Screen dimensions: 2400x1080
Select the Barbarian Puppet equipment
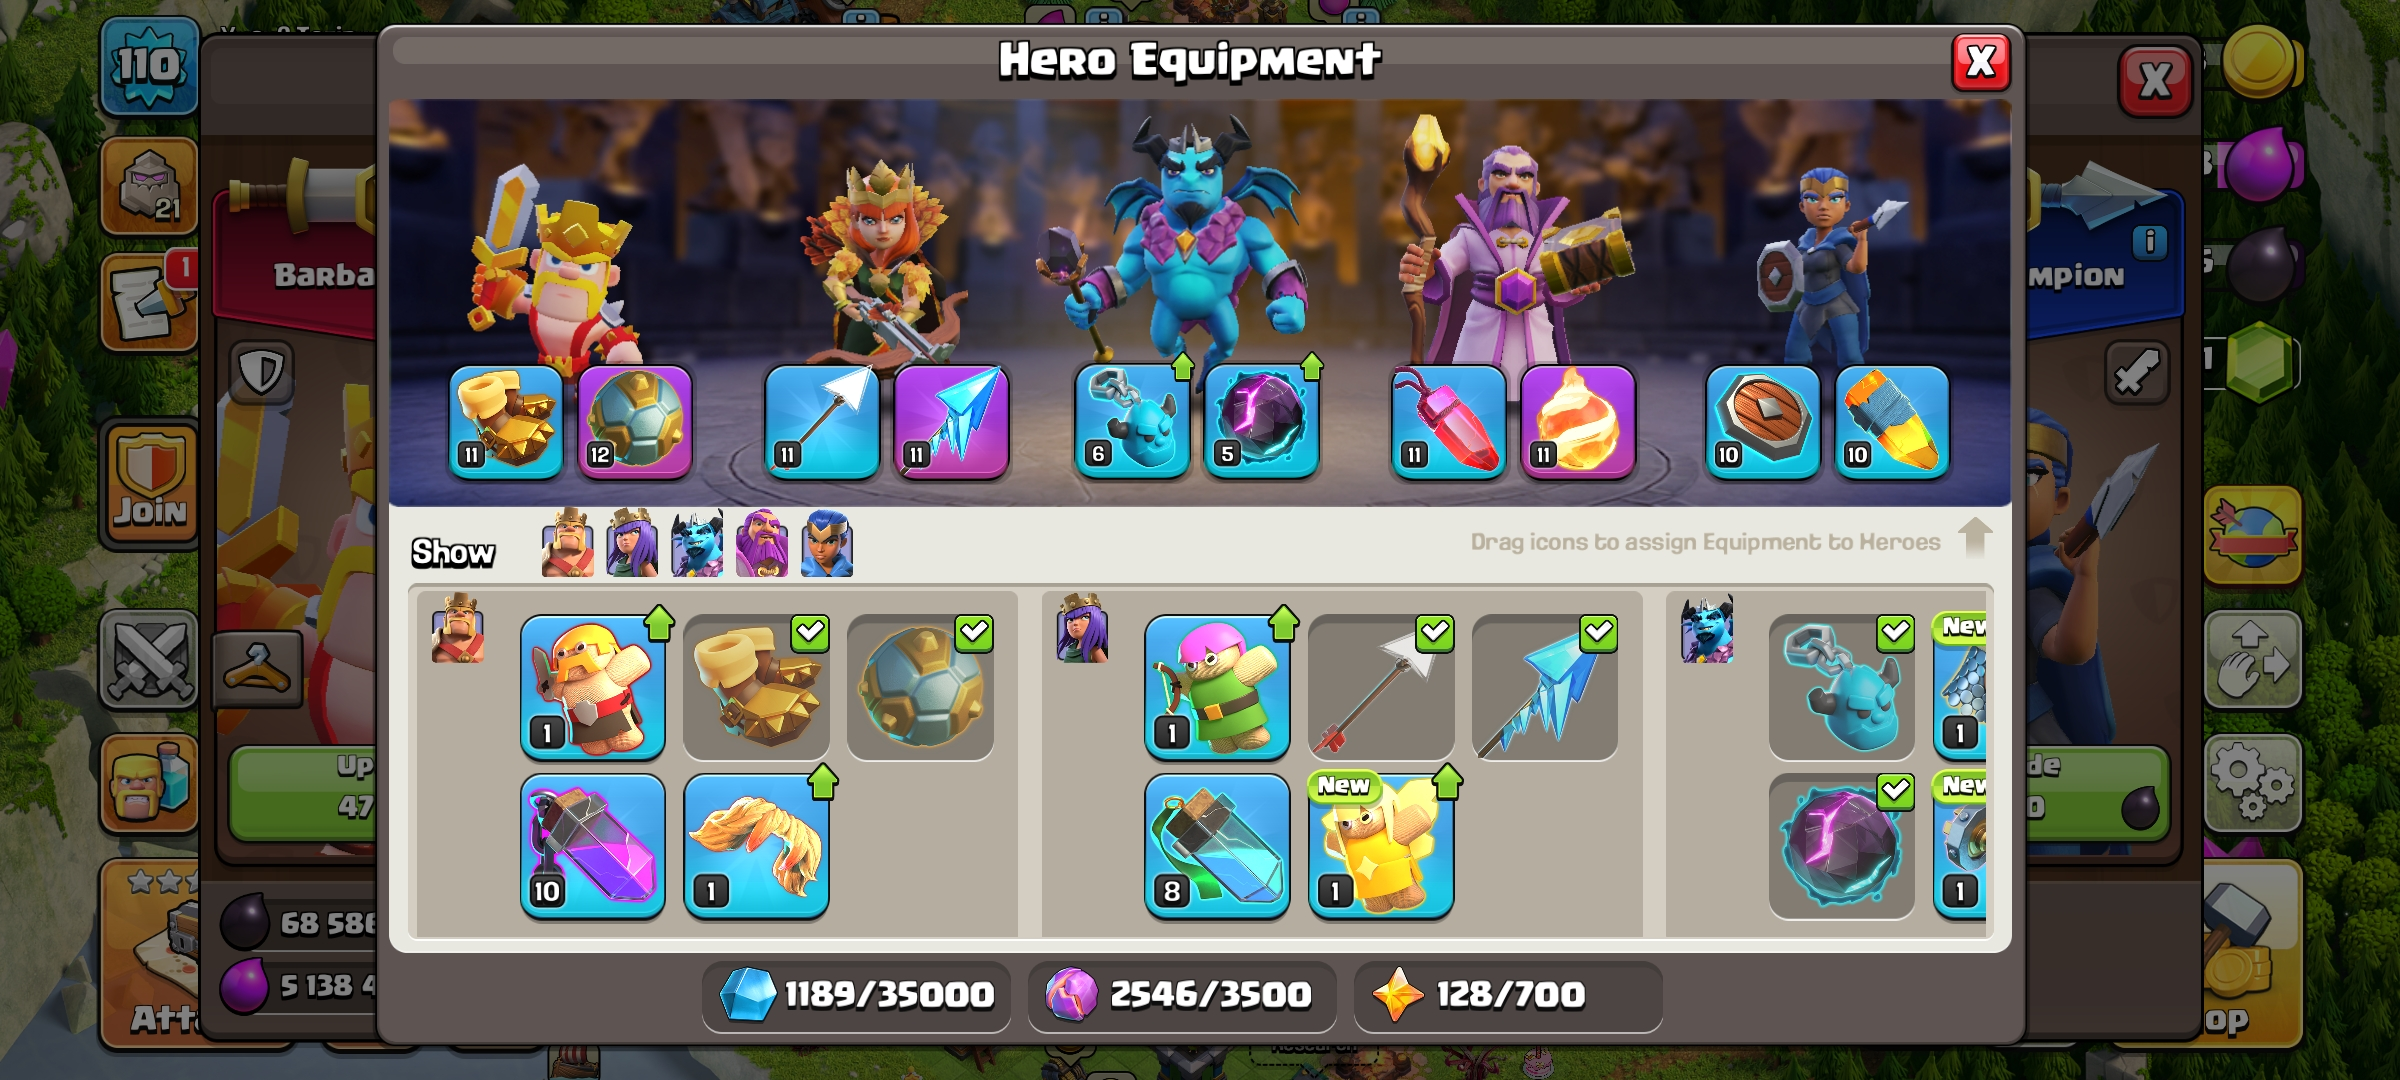(593, 688)
